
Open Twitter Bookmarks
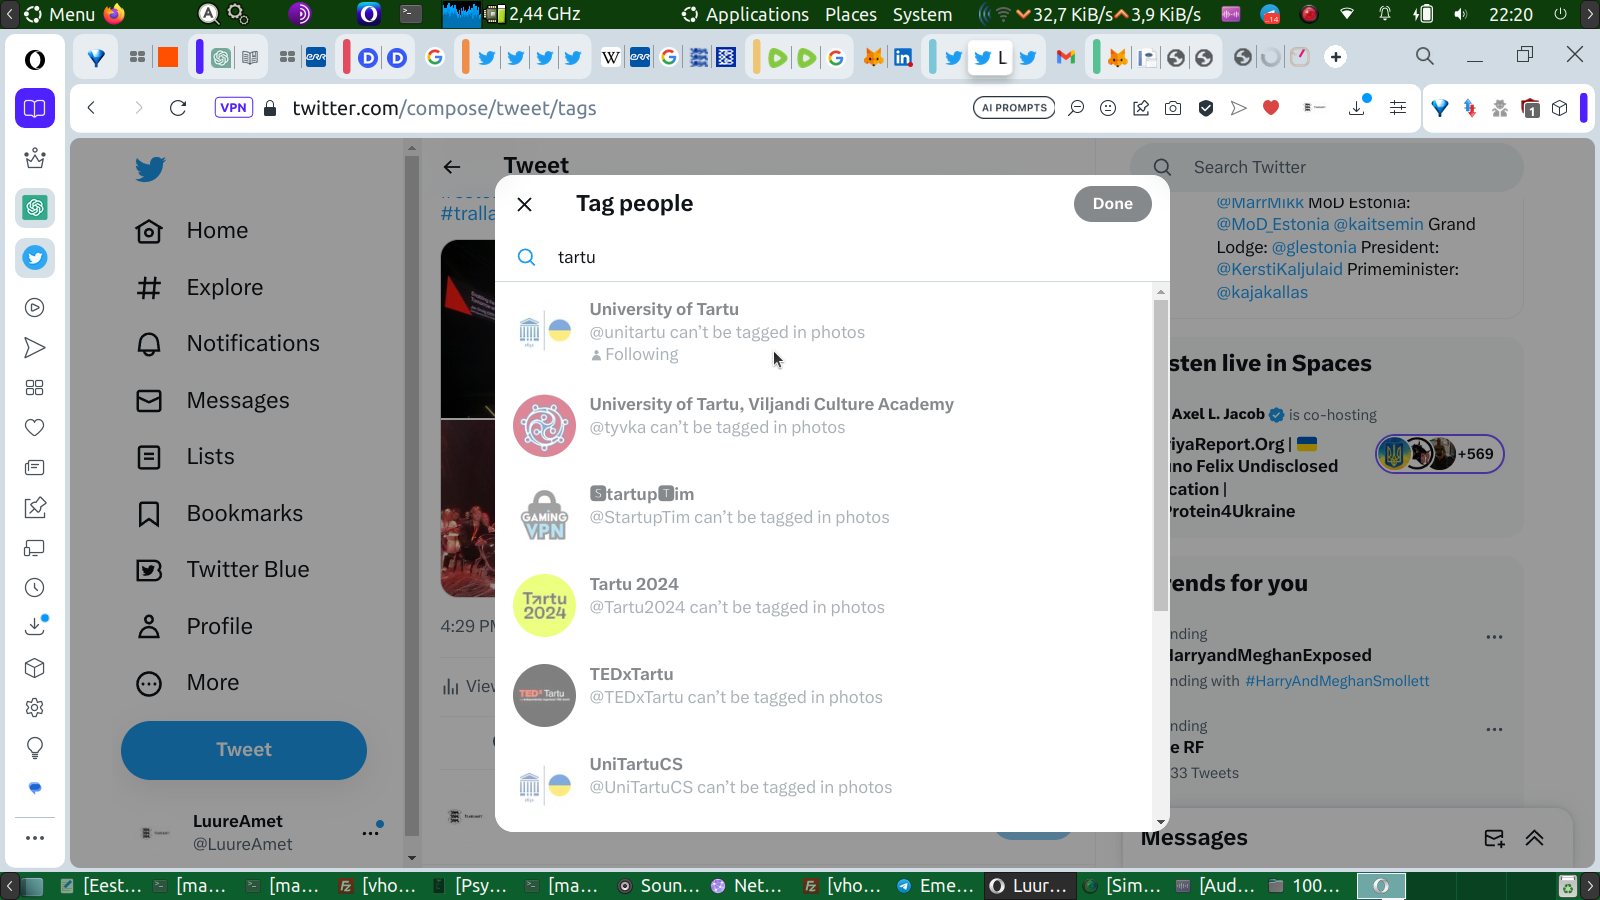219,514
